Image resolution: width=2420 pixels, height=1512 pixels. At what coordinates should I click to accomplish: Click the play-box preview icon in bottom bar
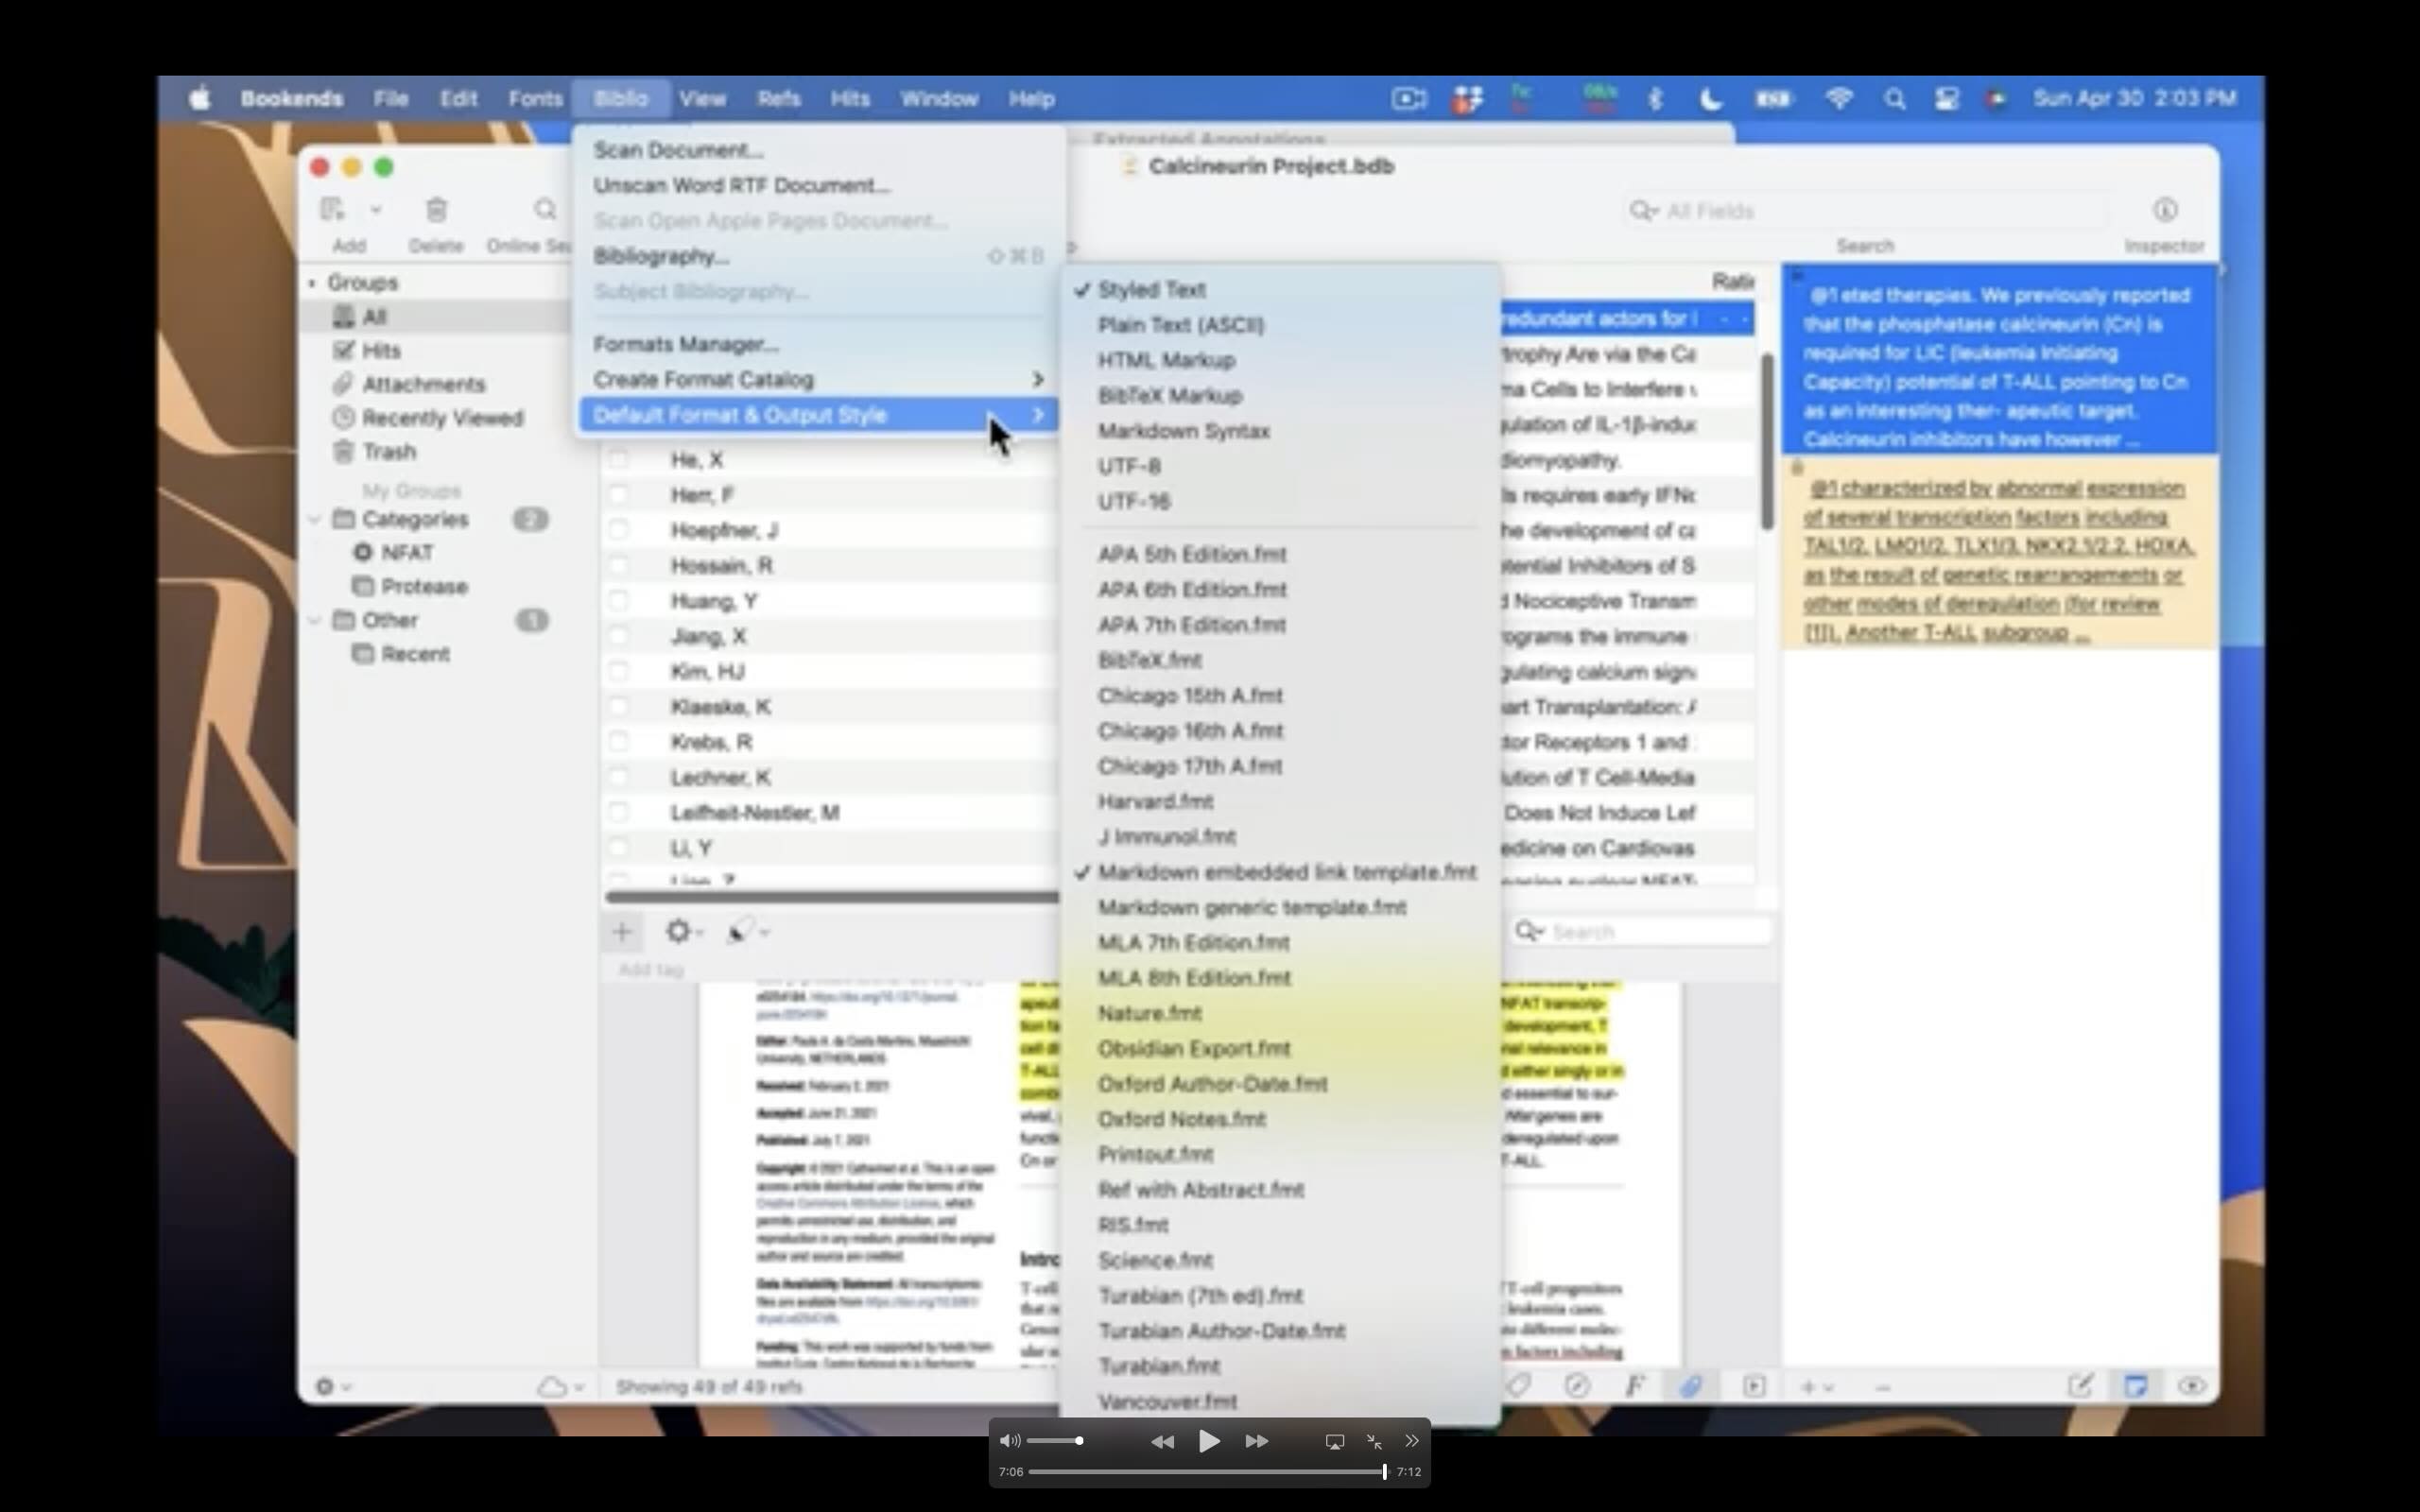point(1754,1386)
